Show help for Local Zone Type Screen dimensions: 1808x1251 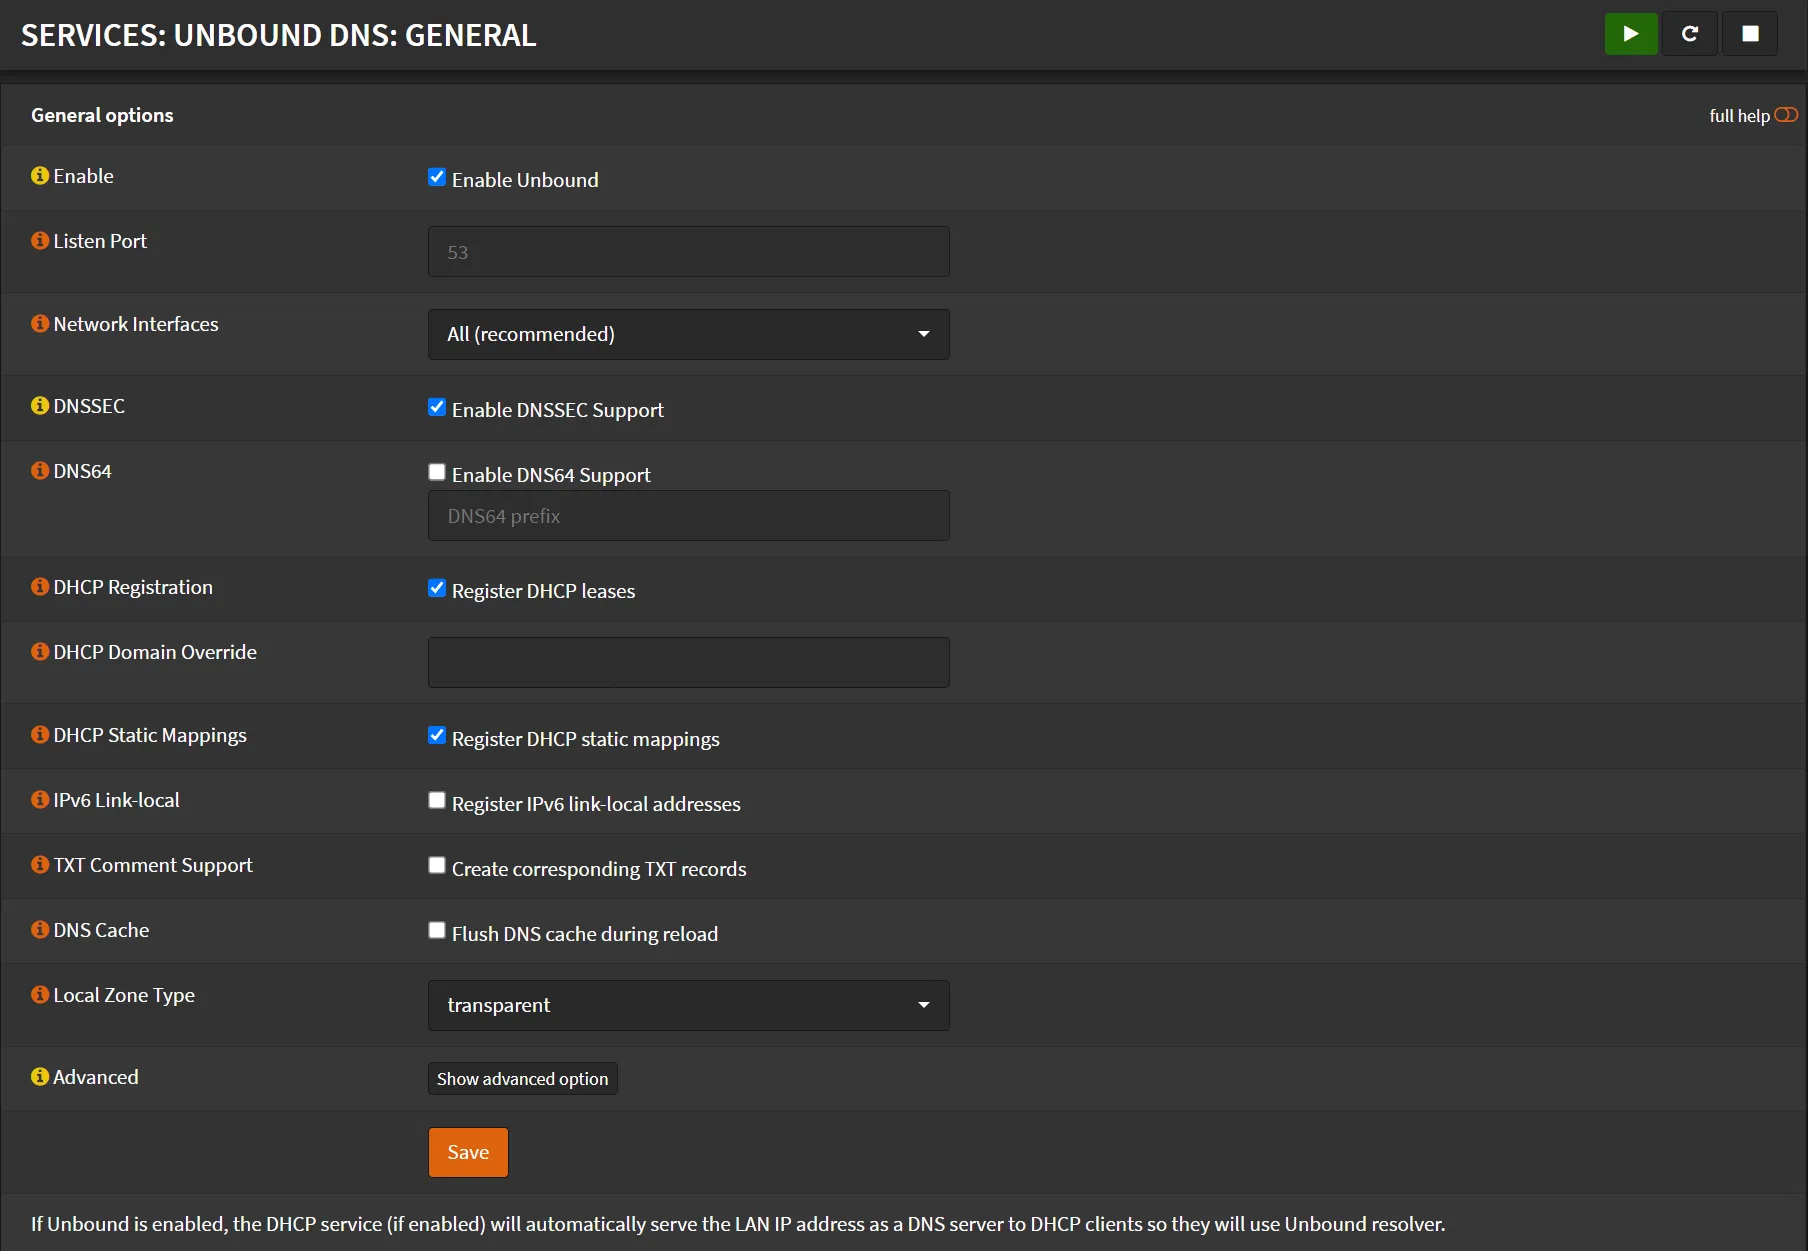(40, 995)
